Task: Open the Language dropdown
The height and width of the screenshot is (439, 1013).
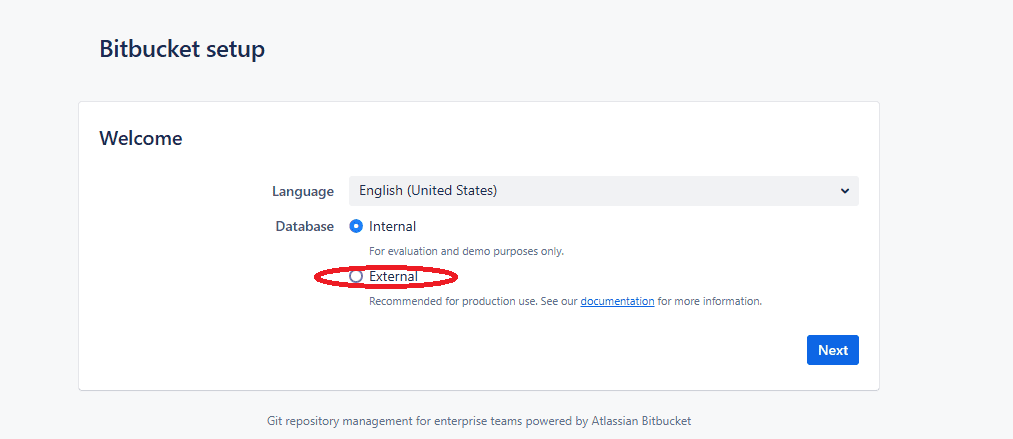Action: (603, 191)
